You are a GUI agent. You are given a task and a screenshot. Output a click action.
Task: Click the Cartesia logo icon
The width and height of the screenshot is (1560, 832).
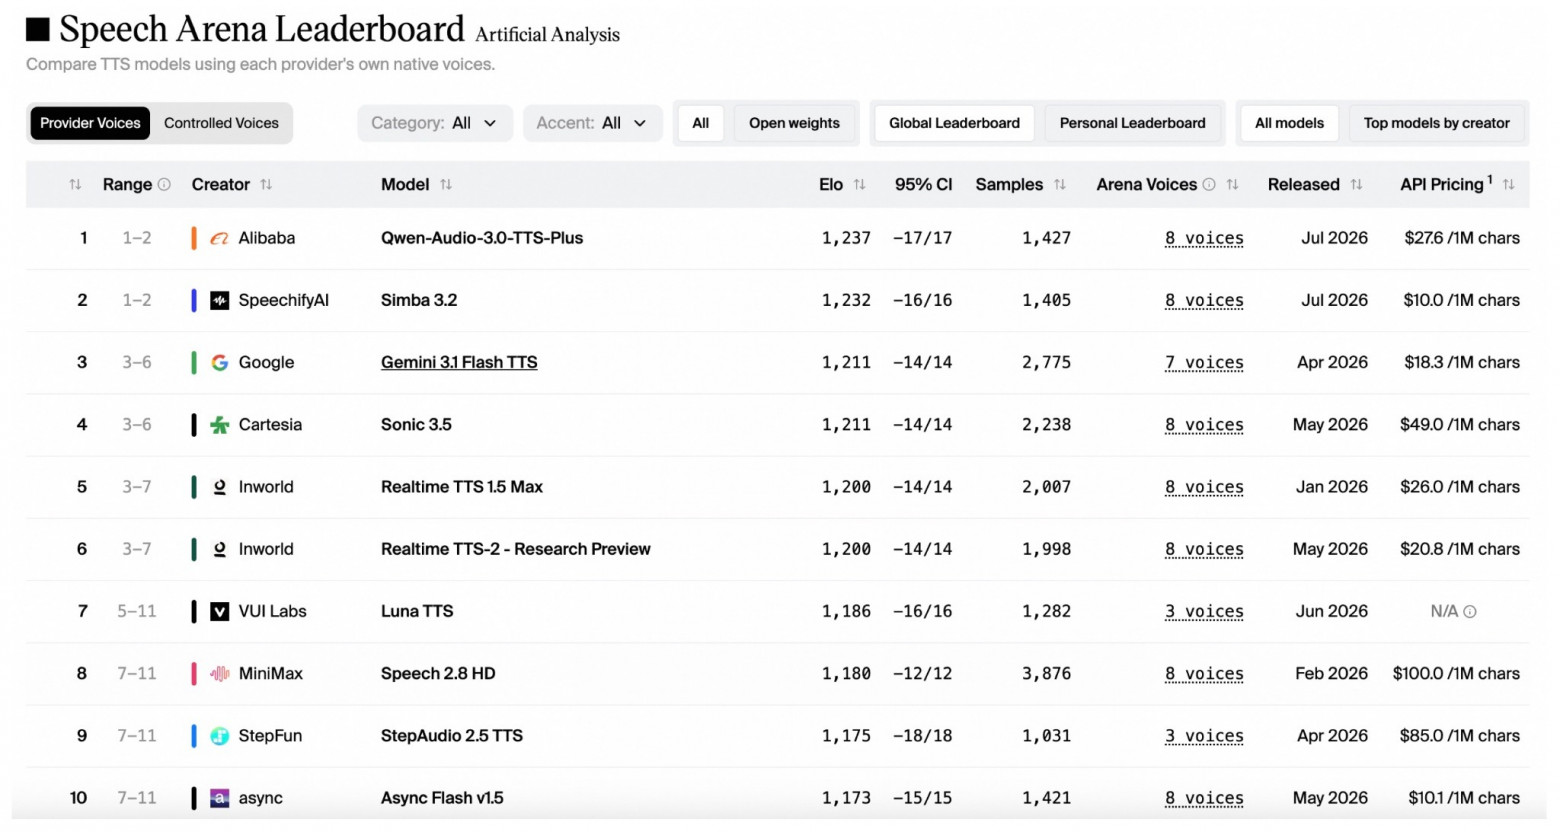(219, 425)
